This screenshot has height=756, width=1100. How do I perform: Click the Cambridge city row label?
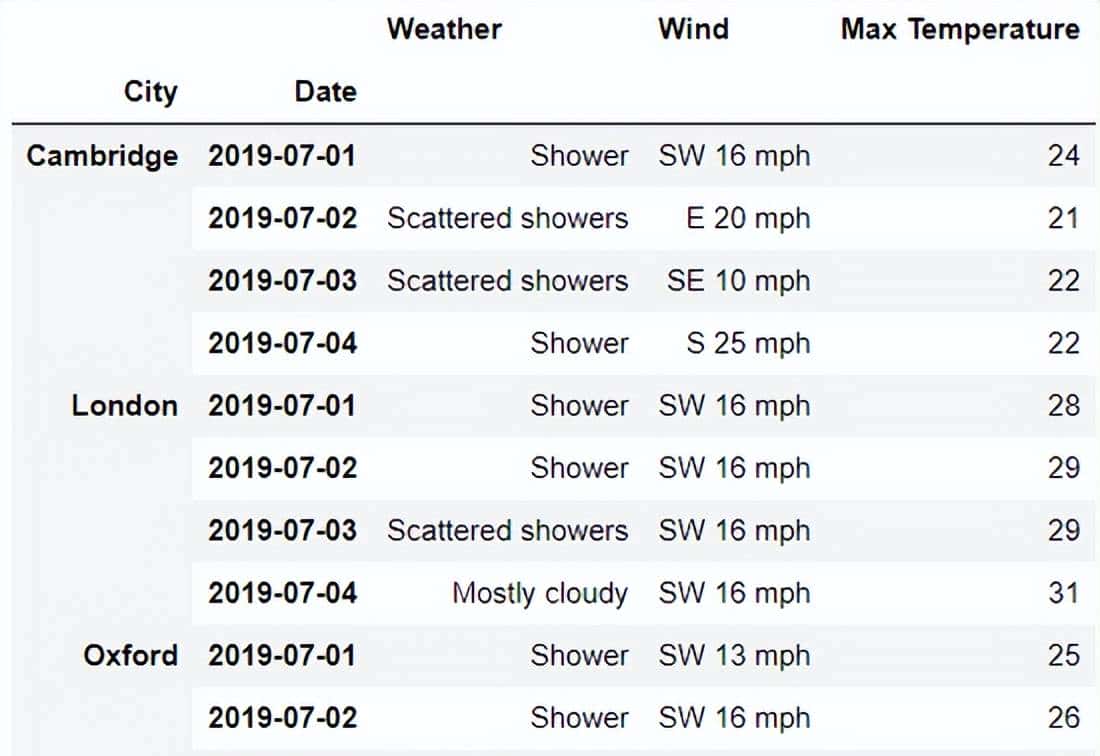click(x=103, y=156)
